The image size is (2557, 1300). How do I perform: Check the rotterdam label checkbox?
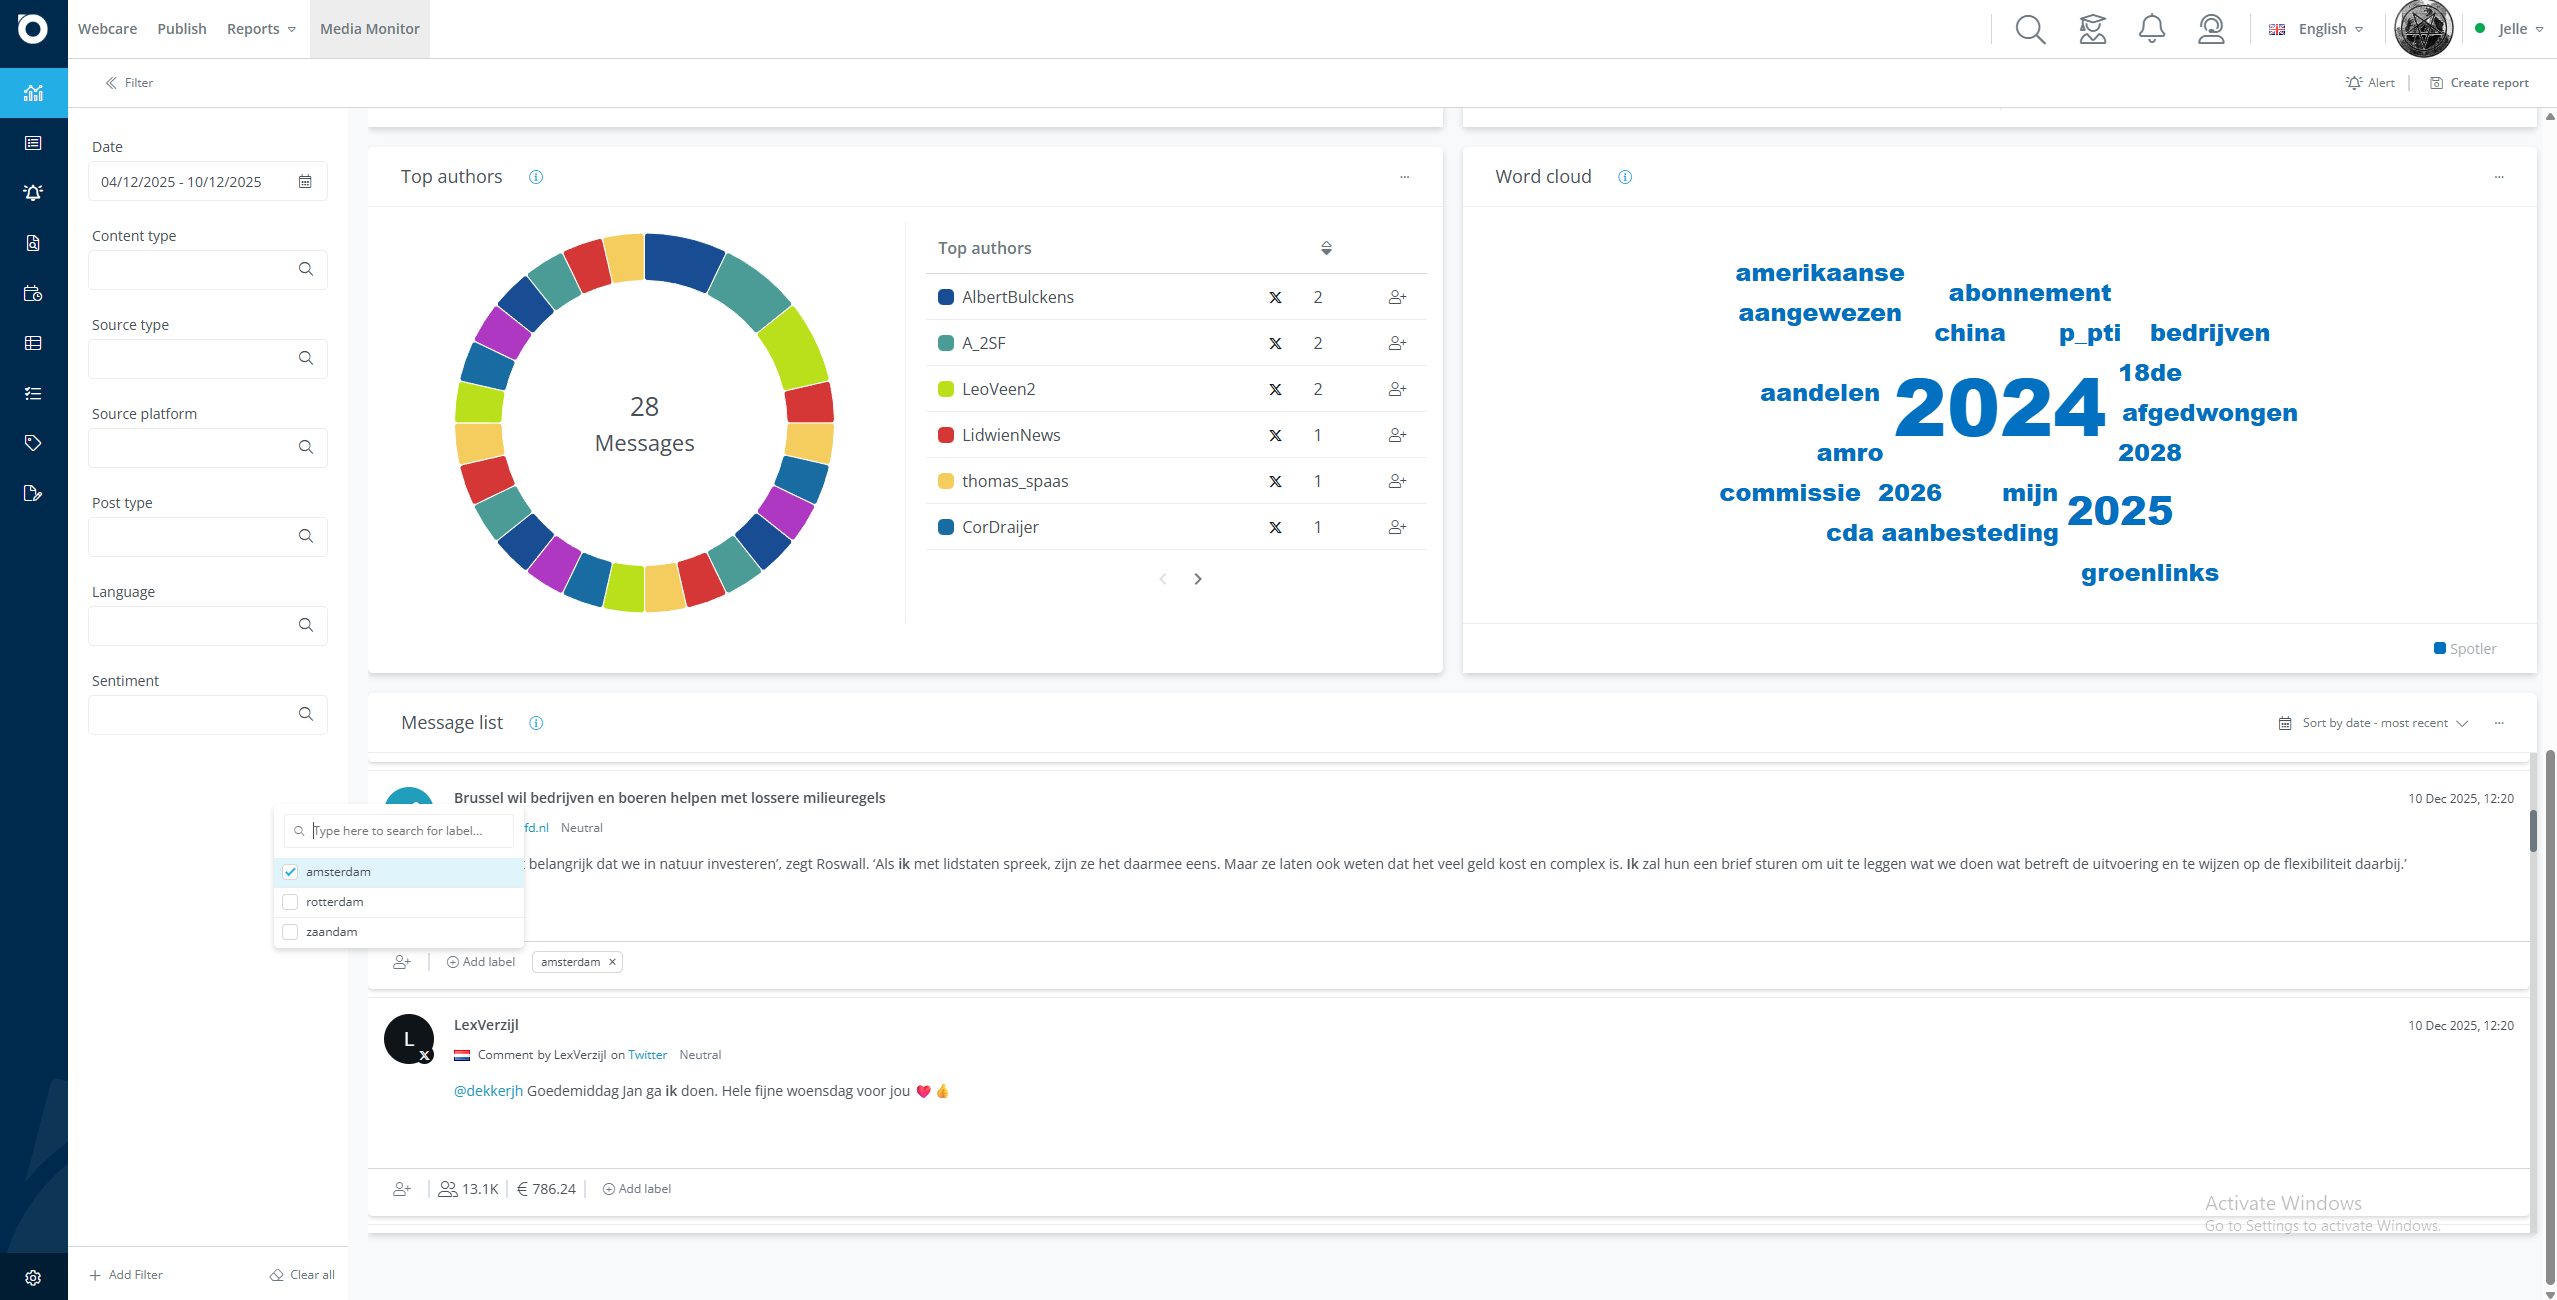(x=290, y=902)
